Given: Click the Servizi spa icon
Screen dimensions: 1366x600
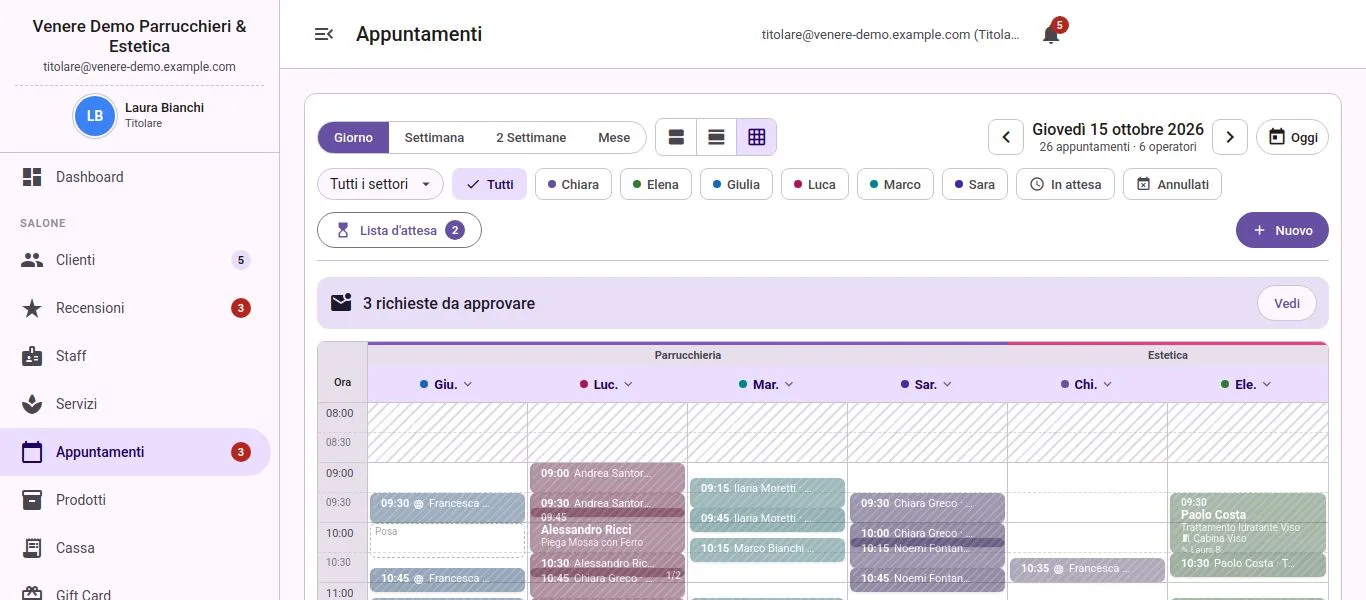Looking at the screenshot, I should (32, 404).
